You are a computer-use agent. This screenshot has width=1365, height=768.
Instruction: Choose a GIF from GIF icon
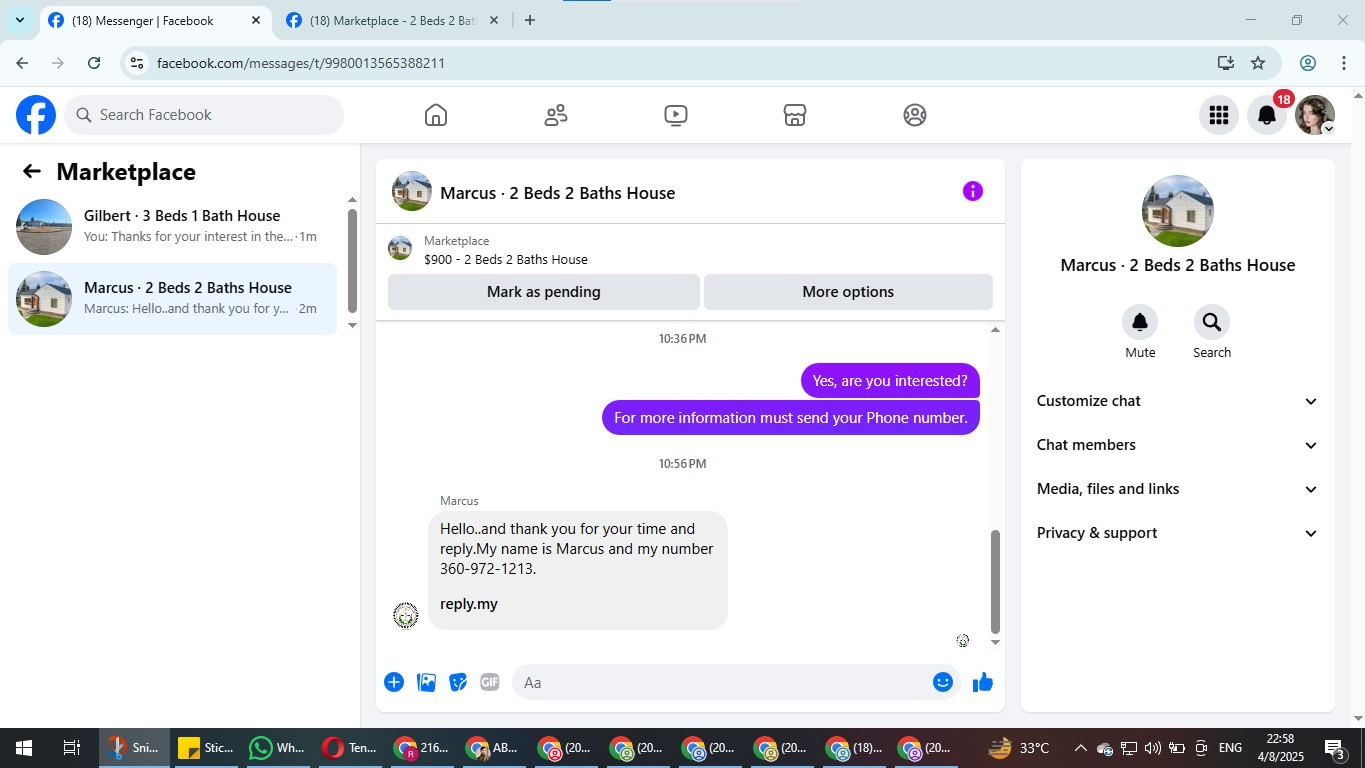tap(490, 682)
